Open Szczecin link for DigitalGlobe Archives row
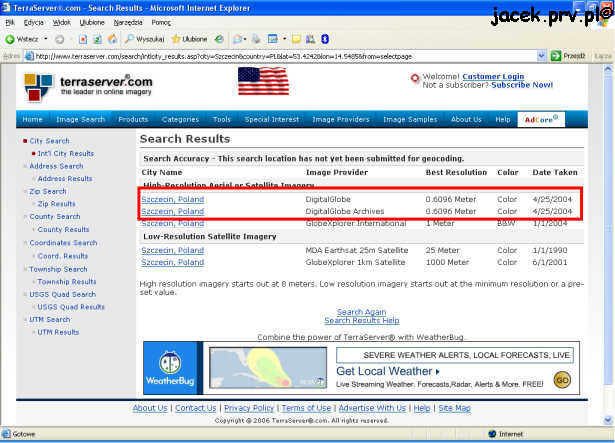 tap(173, 211)
